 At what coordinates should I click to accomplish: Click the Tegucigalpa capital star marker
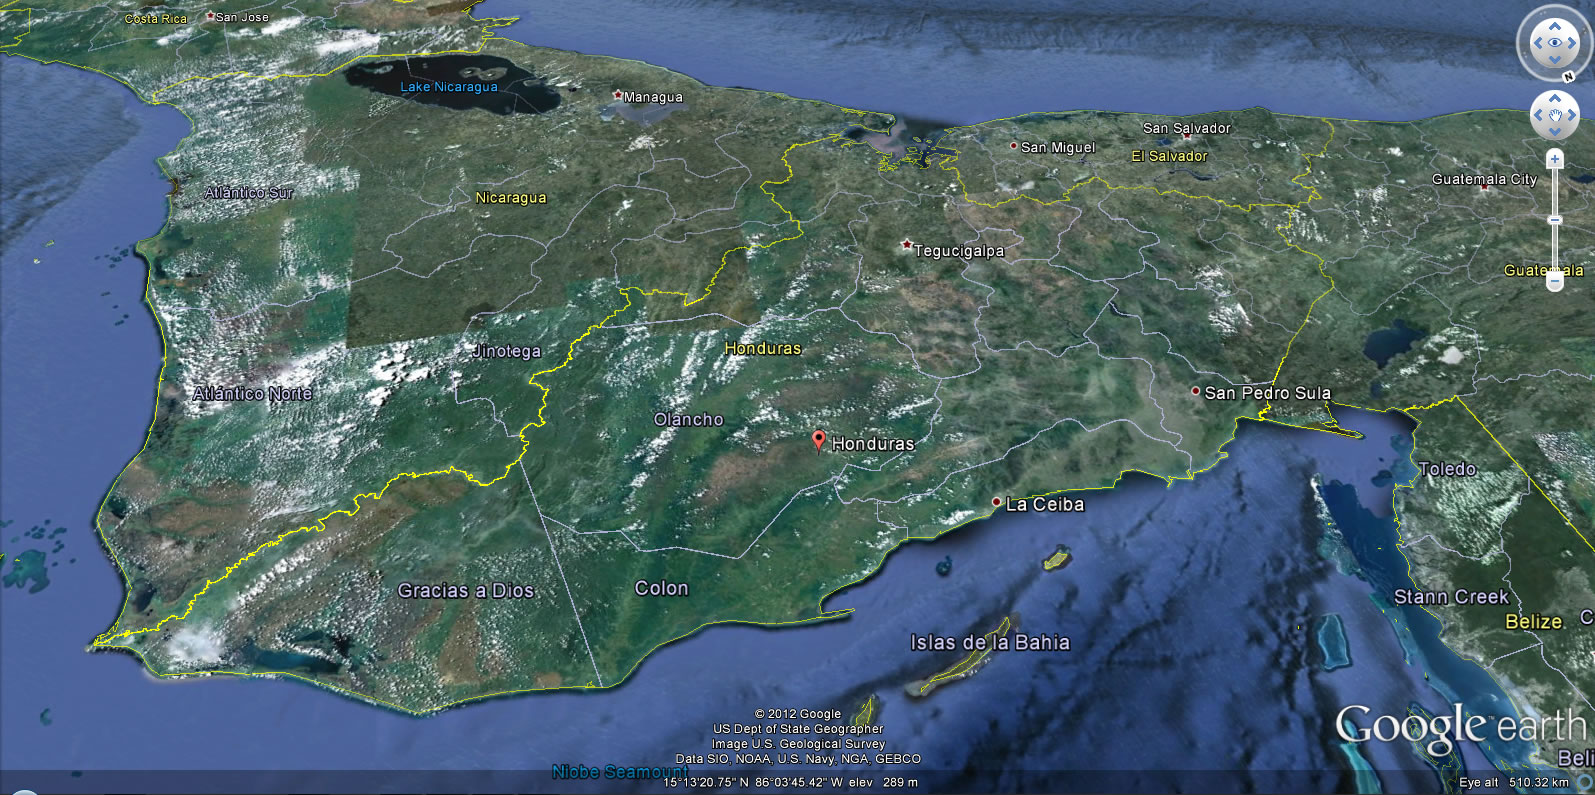(x=907, y=245)
